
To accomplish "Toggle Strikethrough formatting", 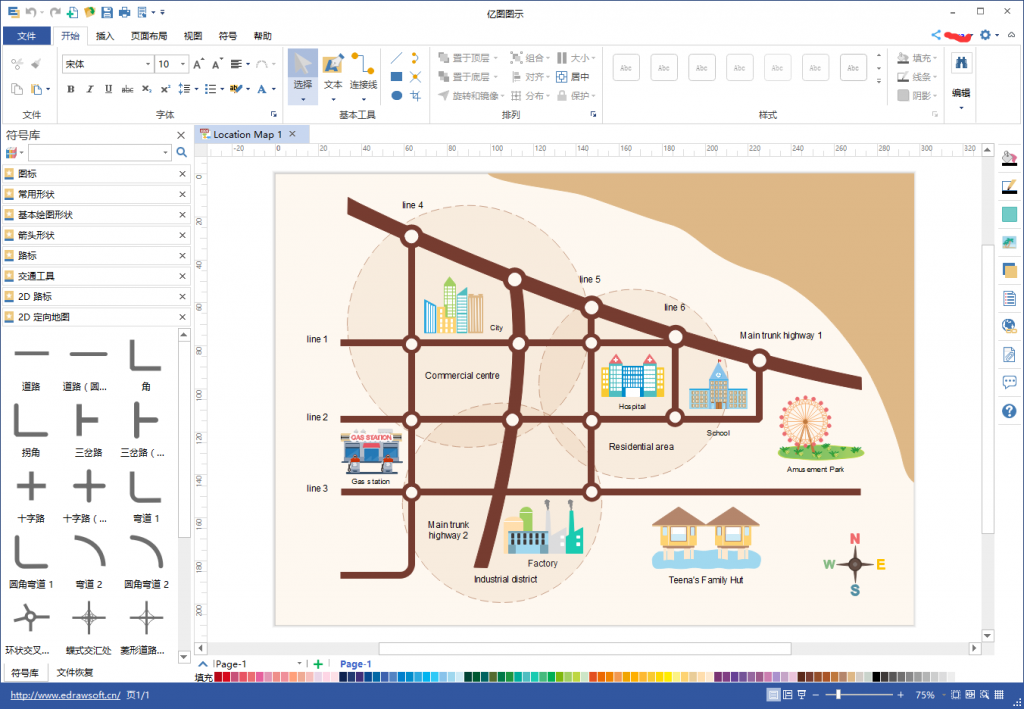I will click(127, 89).
